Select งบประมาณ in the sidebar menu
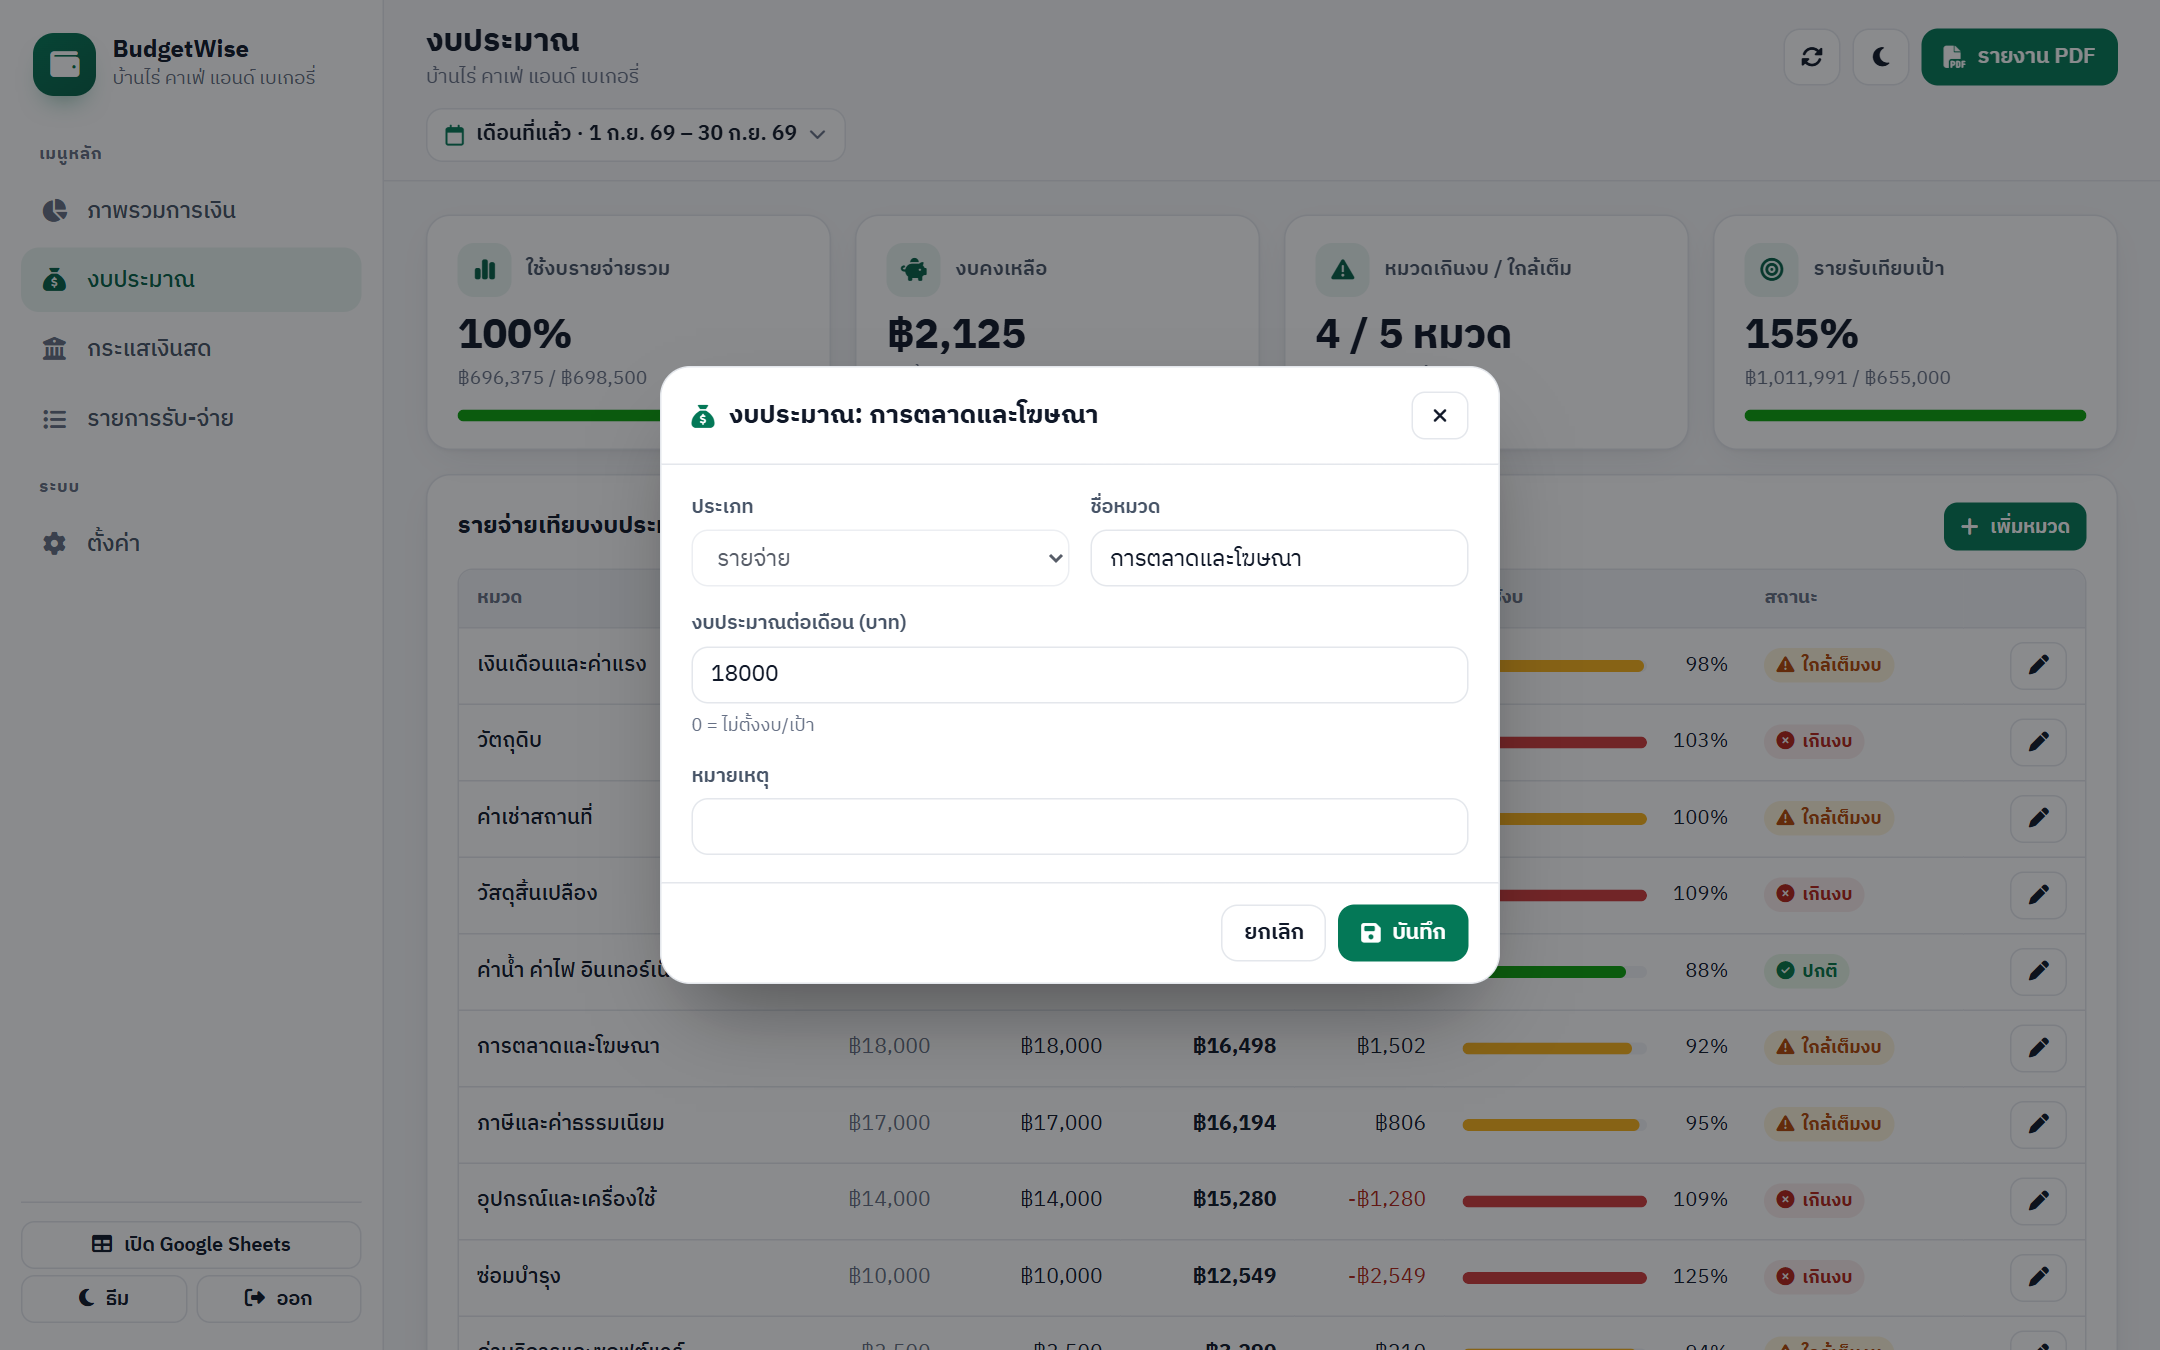The height and width of the screenshot is (1350, 2160). [191, 280]
